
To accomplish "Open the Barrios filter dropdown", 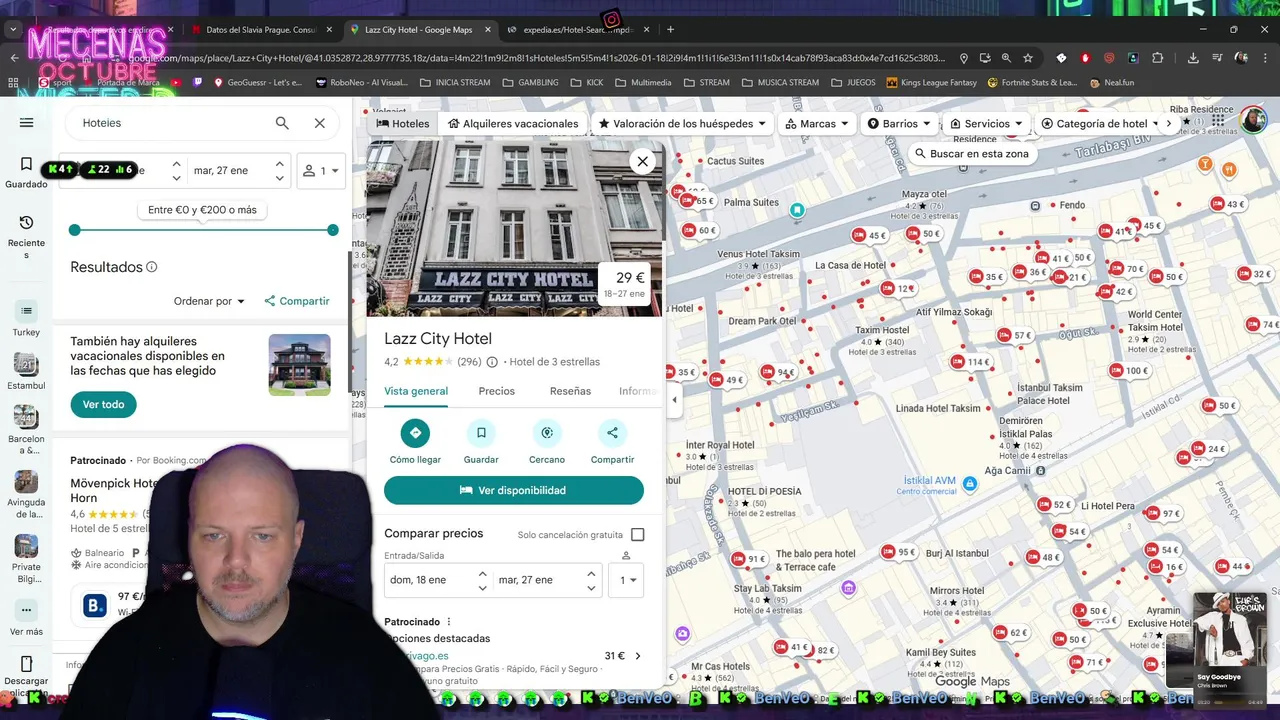I will [899, 123].
